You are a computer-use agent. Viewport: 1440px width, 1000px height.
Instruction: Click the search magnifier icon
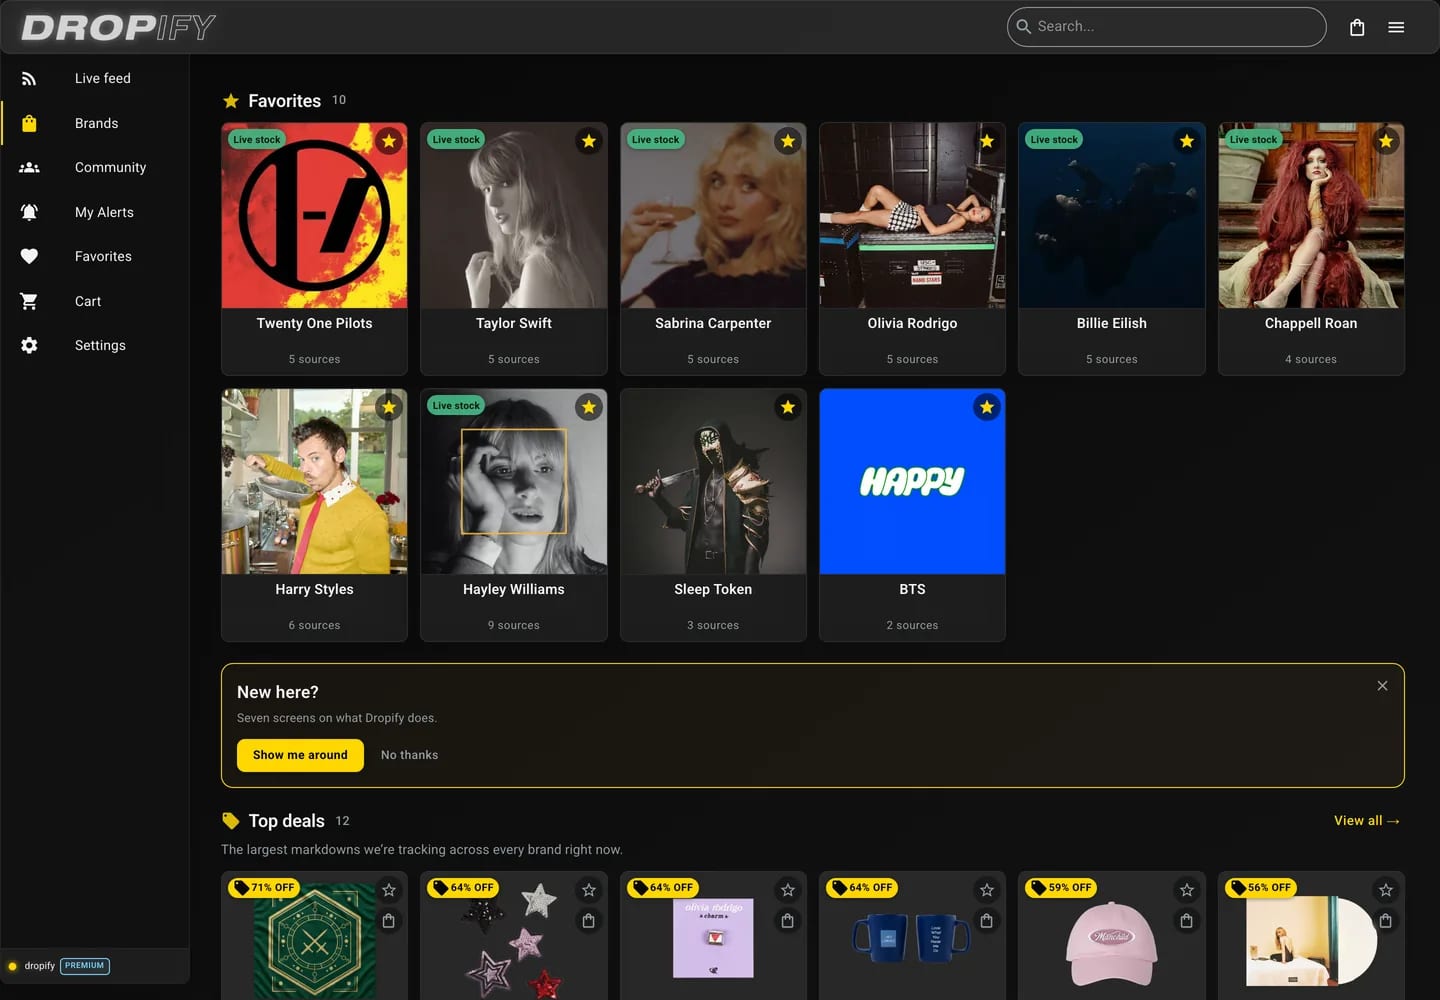pyautogui.click(x=1023, y=27)
